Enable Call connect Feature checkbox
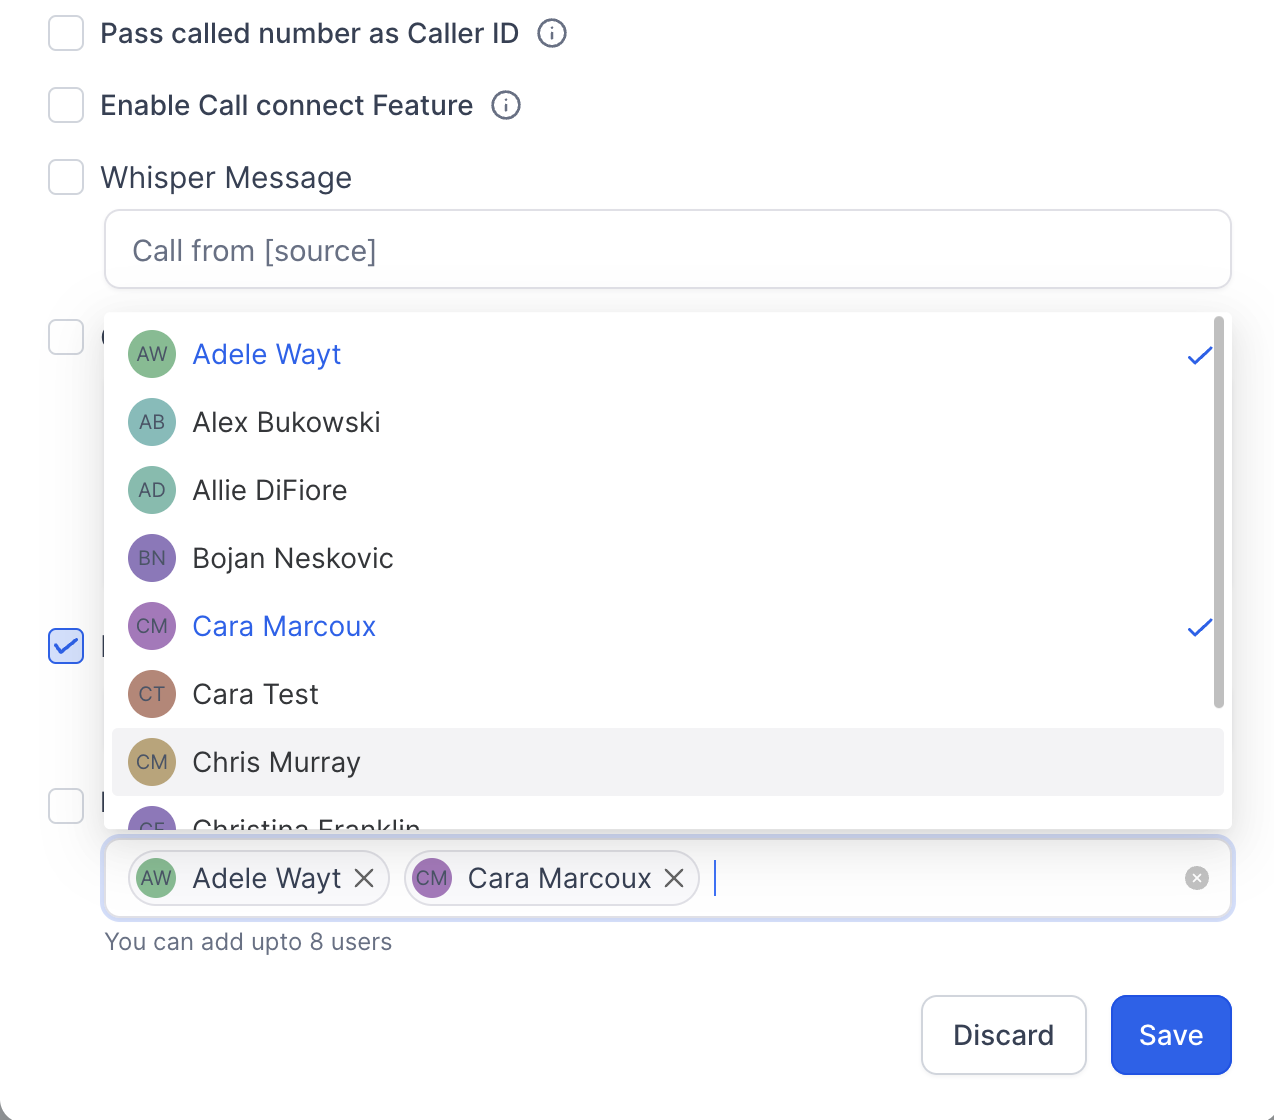Screen dimensions: 1274x1120 (x=66, y=105)
